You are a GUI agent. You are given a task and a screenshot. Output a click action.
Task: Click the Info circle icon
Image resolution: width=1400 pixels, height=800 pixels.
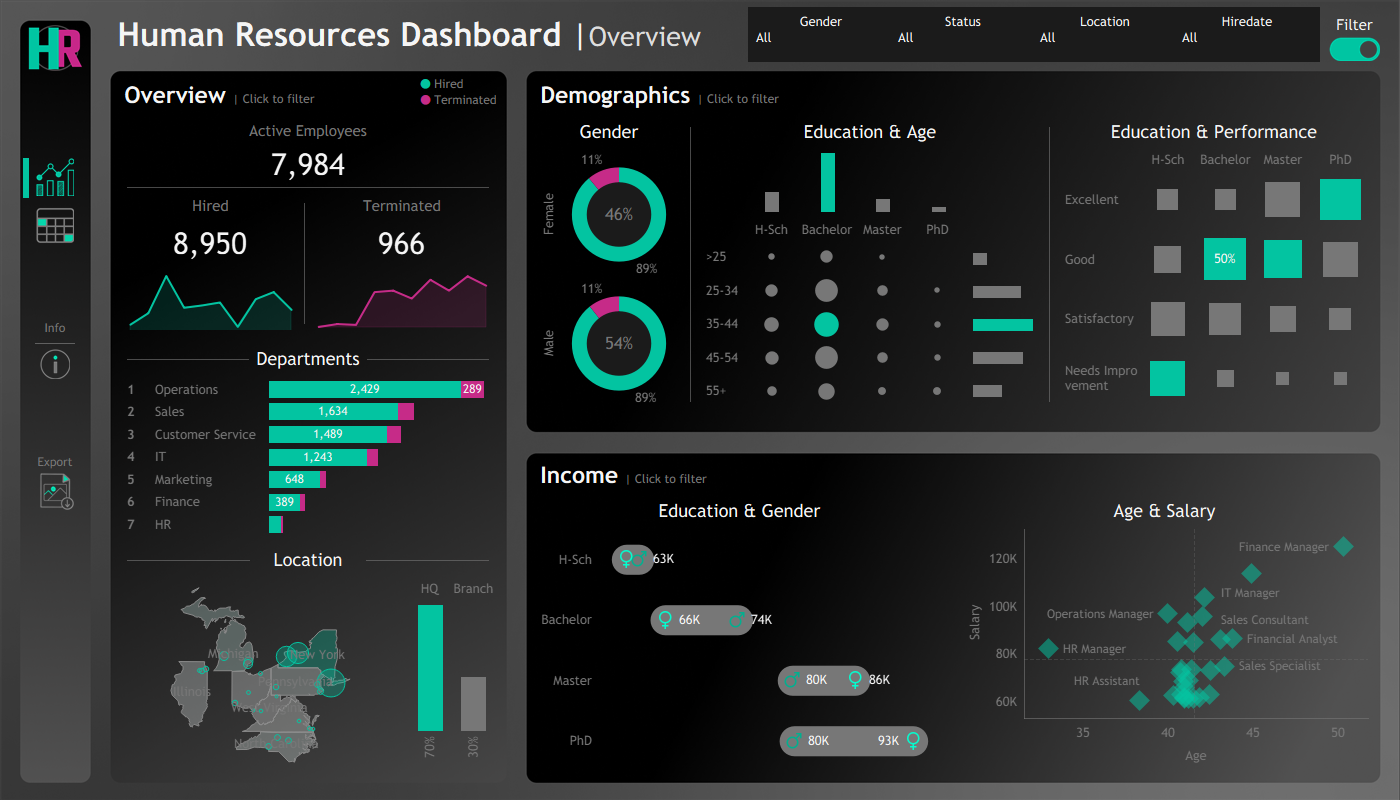[x=55, y=364]
